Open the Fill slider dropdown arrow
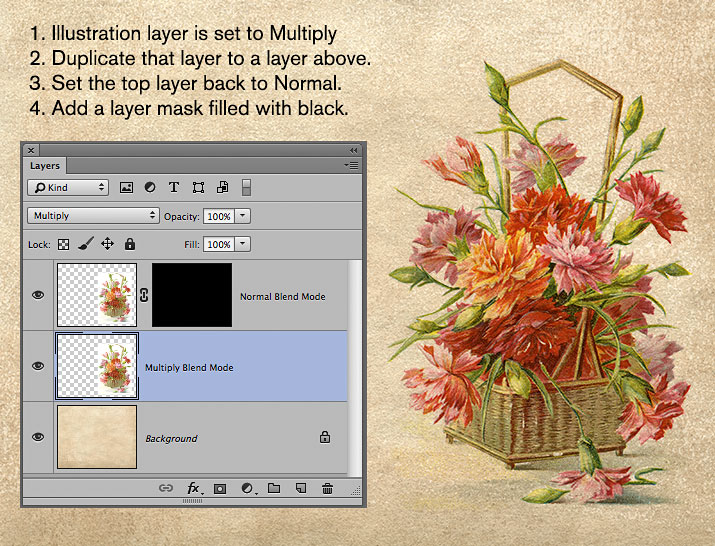The height and width of the screenshot is (546, 715). [243, 244]
